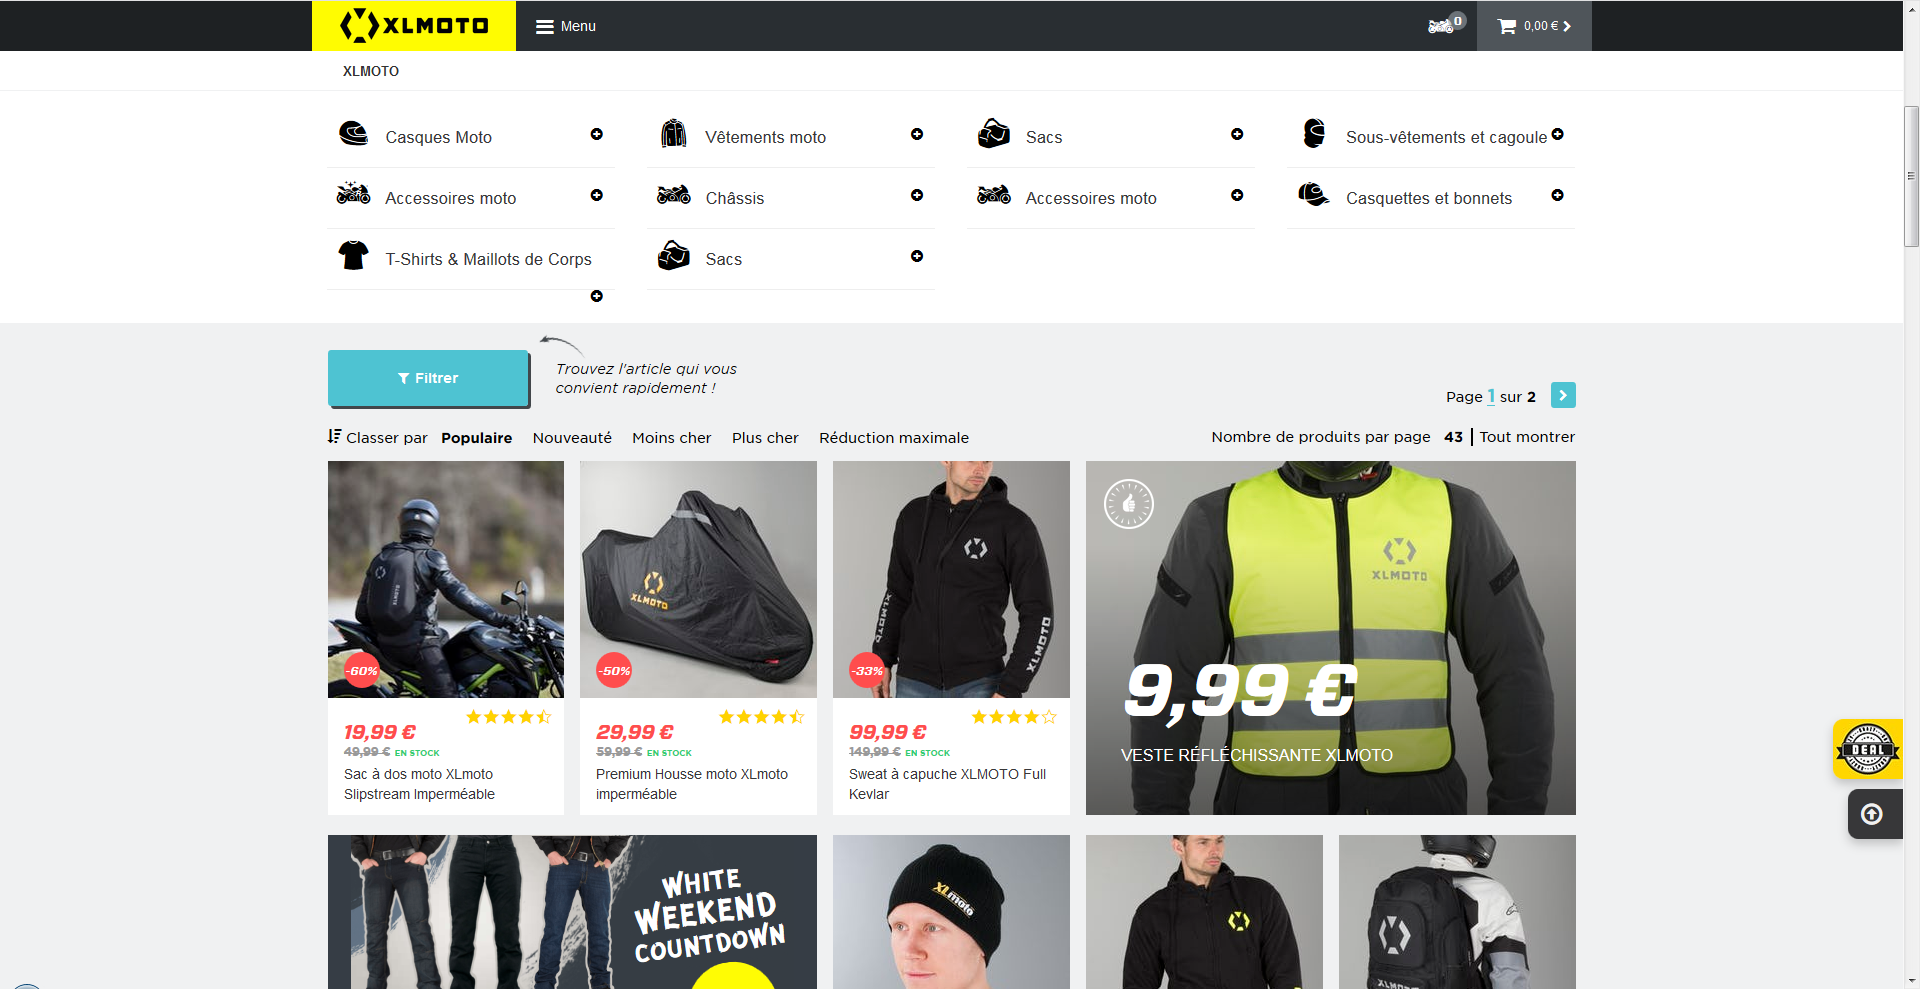1920x989 pixels.
Task: Go to next page with arrow button
Action: coord(1563,395)
